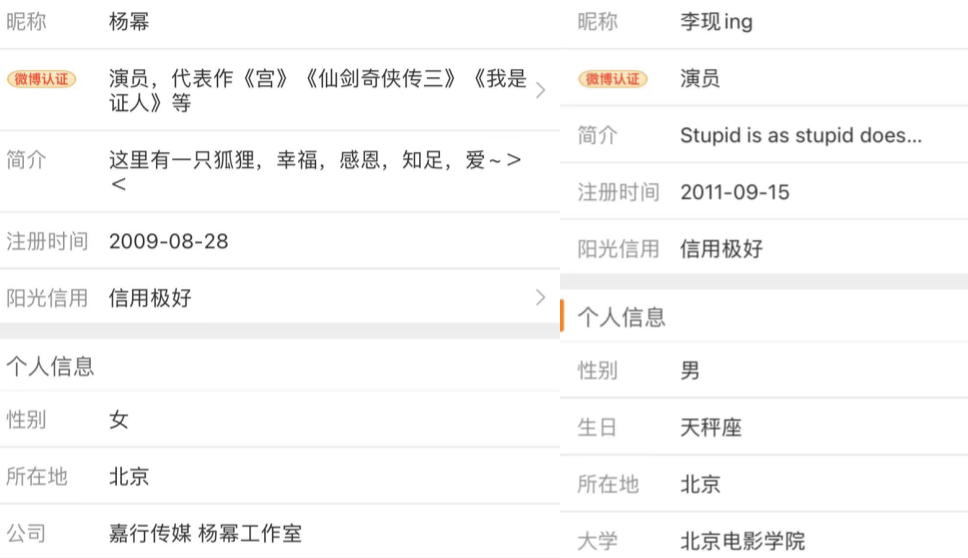Open the 阳光信用 details chevron in 杨幂's profile
This screenshot has height=558, width=968.
click(x=541, y=298)
